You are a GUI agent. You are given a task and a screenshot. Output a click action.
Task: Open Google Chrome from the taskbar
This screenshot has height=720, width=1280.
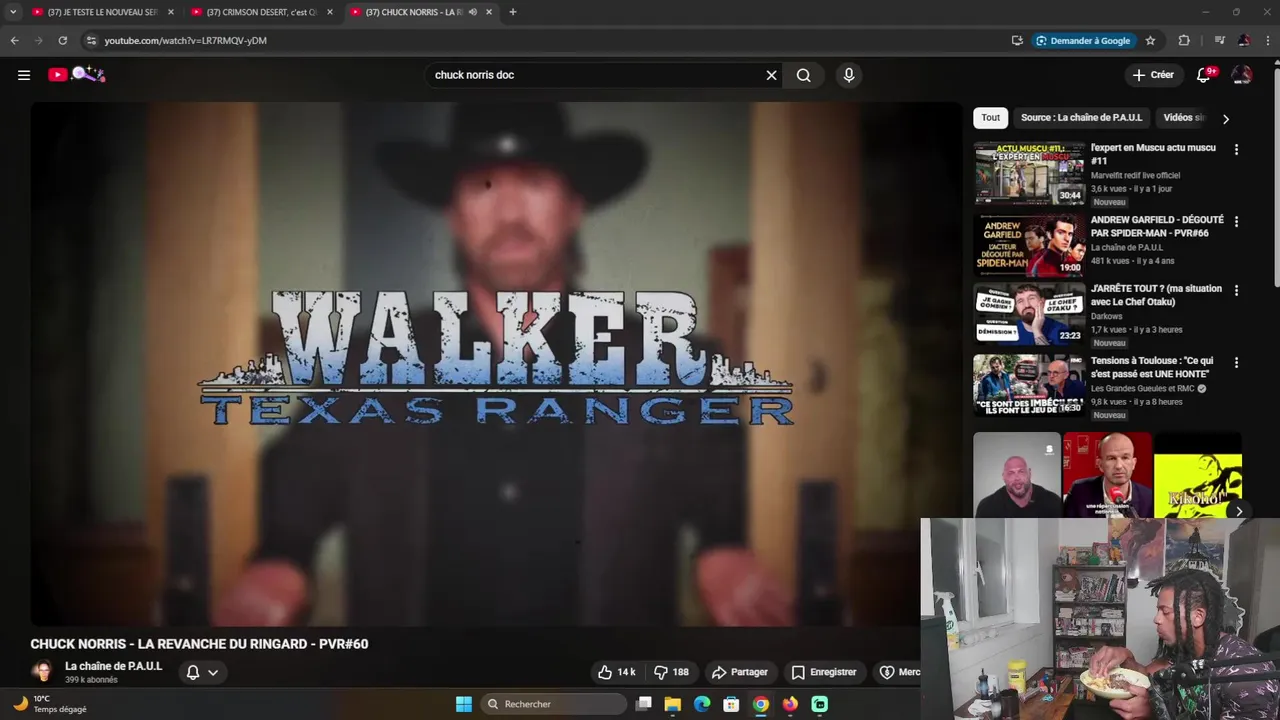coord(761,704)
